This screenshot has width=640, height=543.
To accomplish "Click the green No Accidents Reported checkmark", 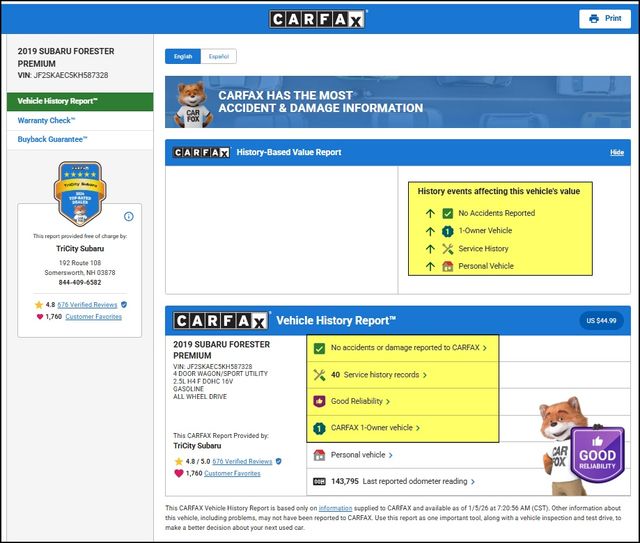I will coord(448,213).
